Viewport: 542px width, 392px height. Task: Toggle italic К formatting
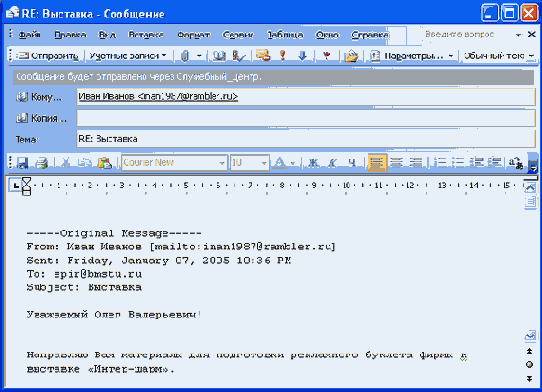click(332, 162)
